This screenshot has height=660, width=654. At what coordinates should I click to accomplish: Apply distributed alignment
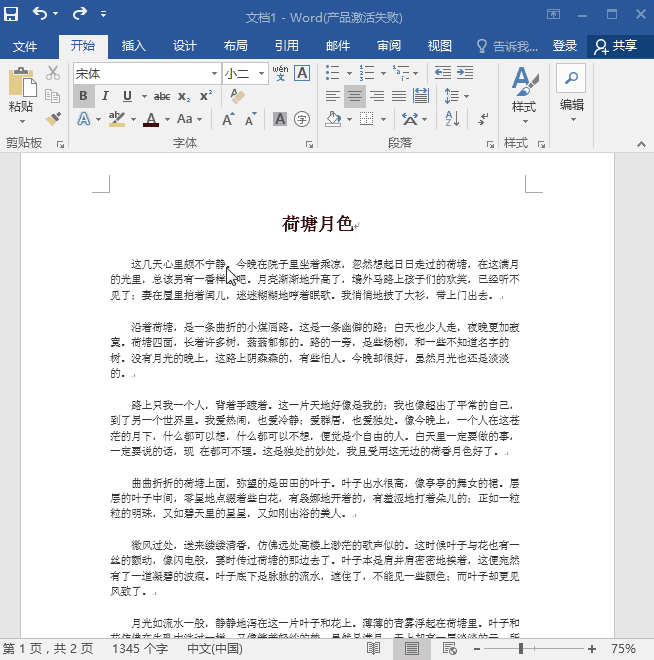pyautogui.click(x=421, y=96)
